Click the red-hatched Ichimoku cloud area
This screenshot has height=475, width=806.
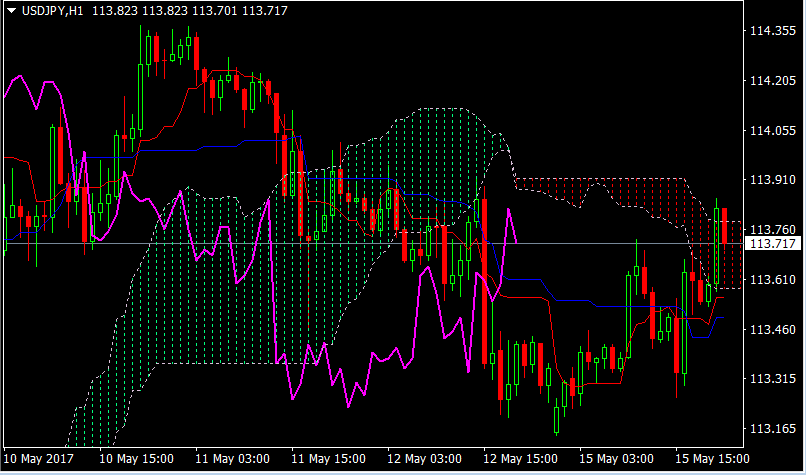[x=640, y=190]
